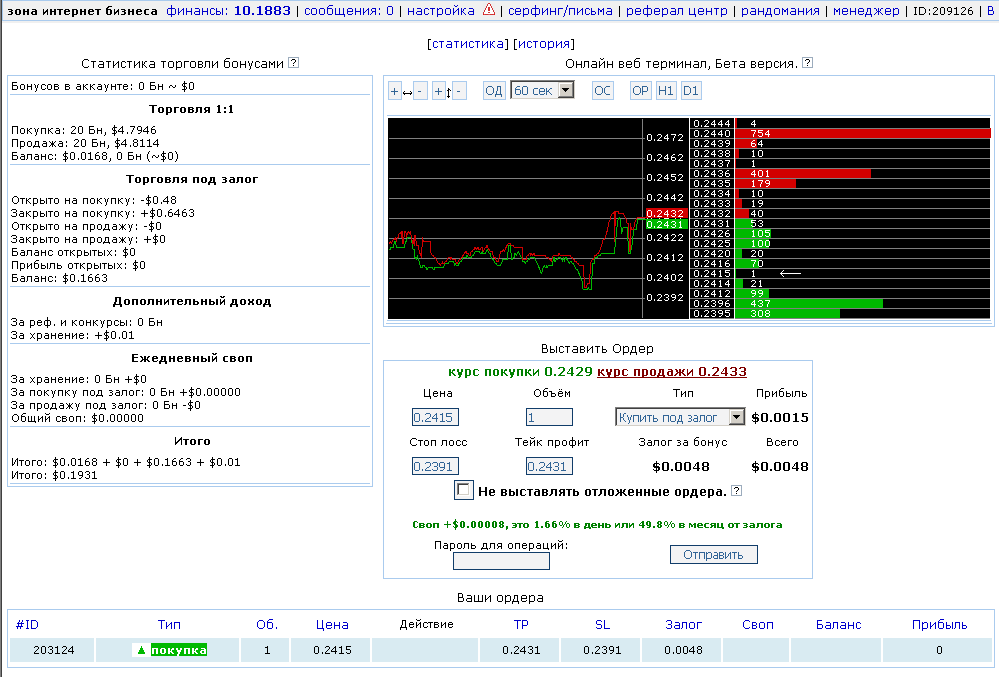Select order book row 0.2395 with volume 308
Image resolution: width=999 pixels, height=677 pixels.
840,313
